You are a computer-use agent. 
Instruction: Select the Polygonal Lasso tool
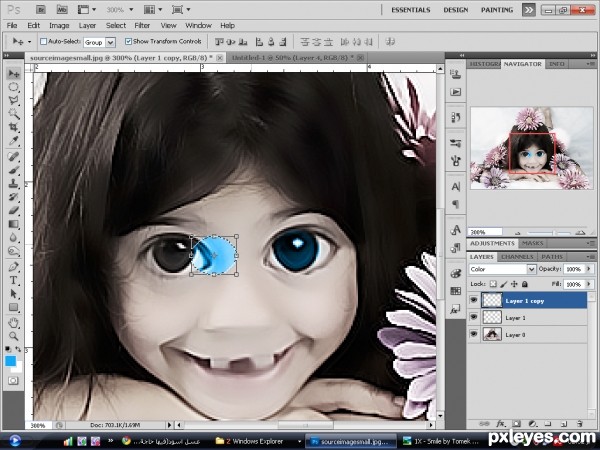pyautogui.click(x=13, y=100)
